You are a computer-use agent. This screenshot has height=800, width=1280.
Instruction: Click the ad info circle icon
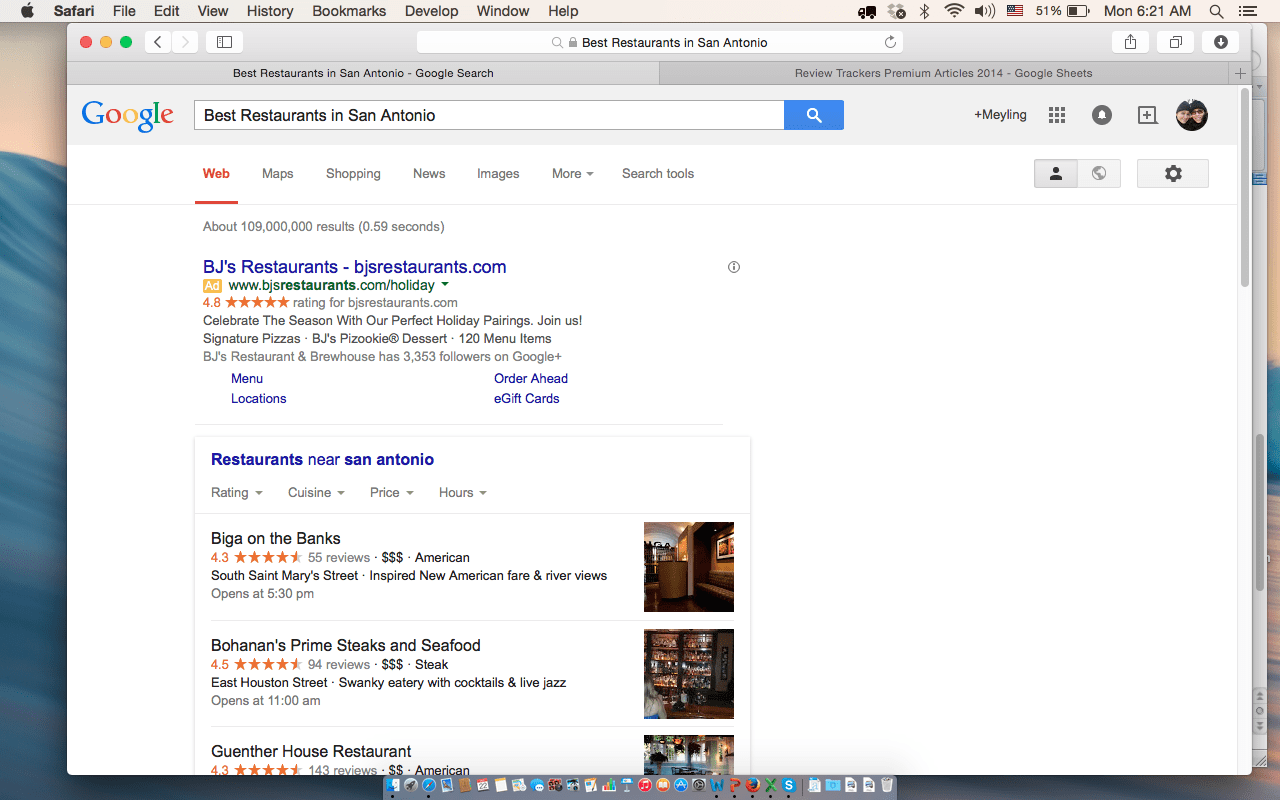coord(734,267)
